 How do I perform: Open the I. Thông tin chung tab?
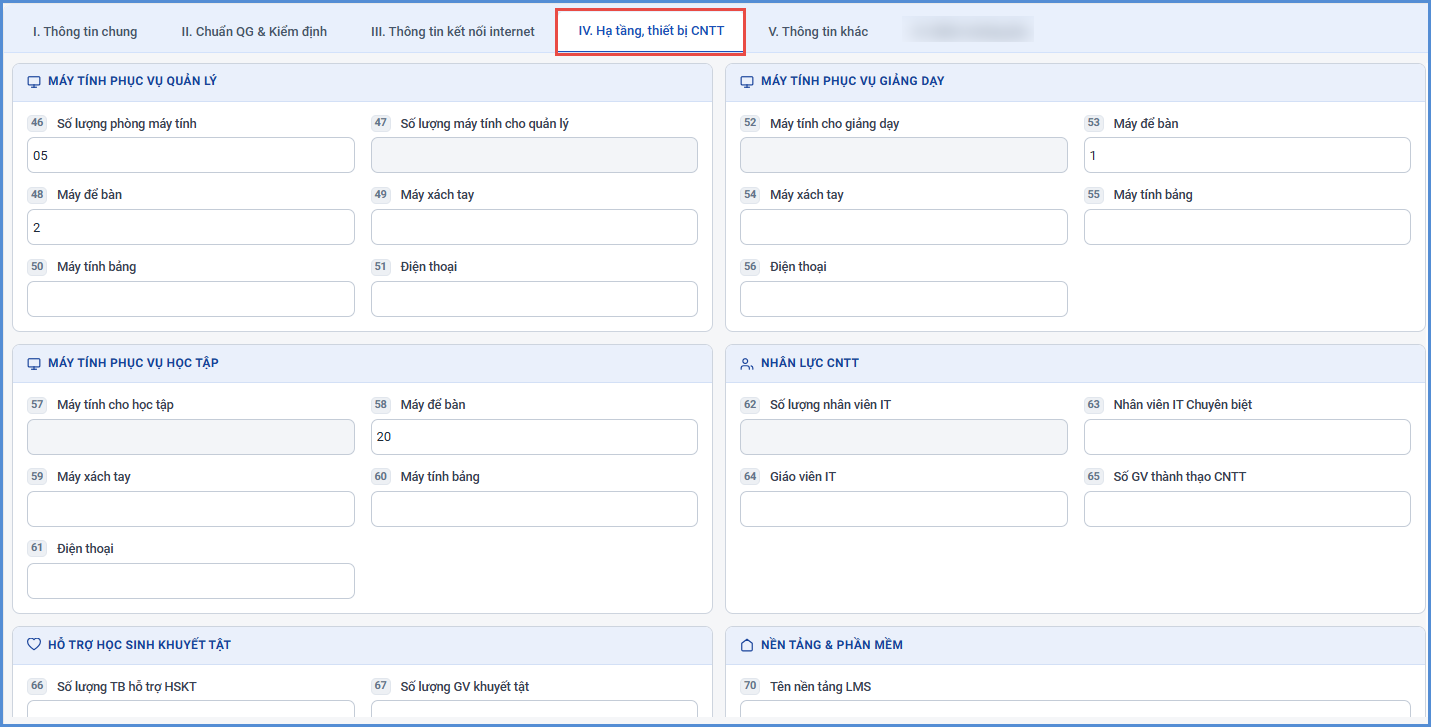click(85, 31)
